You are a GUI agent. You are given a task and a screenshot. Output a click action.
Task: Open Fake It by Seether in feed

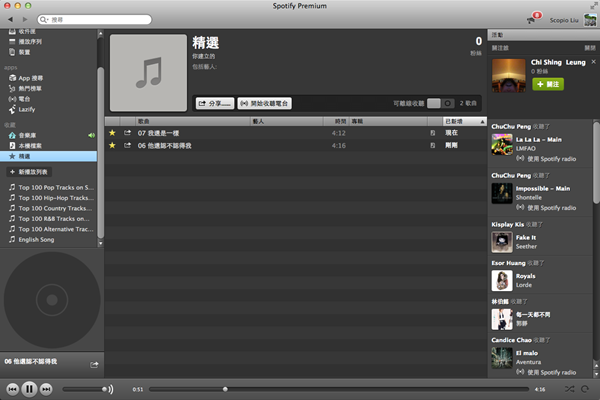526,238
